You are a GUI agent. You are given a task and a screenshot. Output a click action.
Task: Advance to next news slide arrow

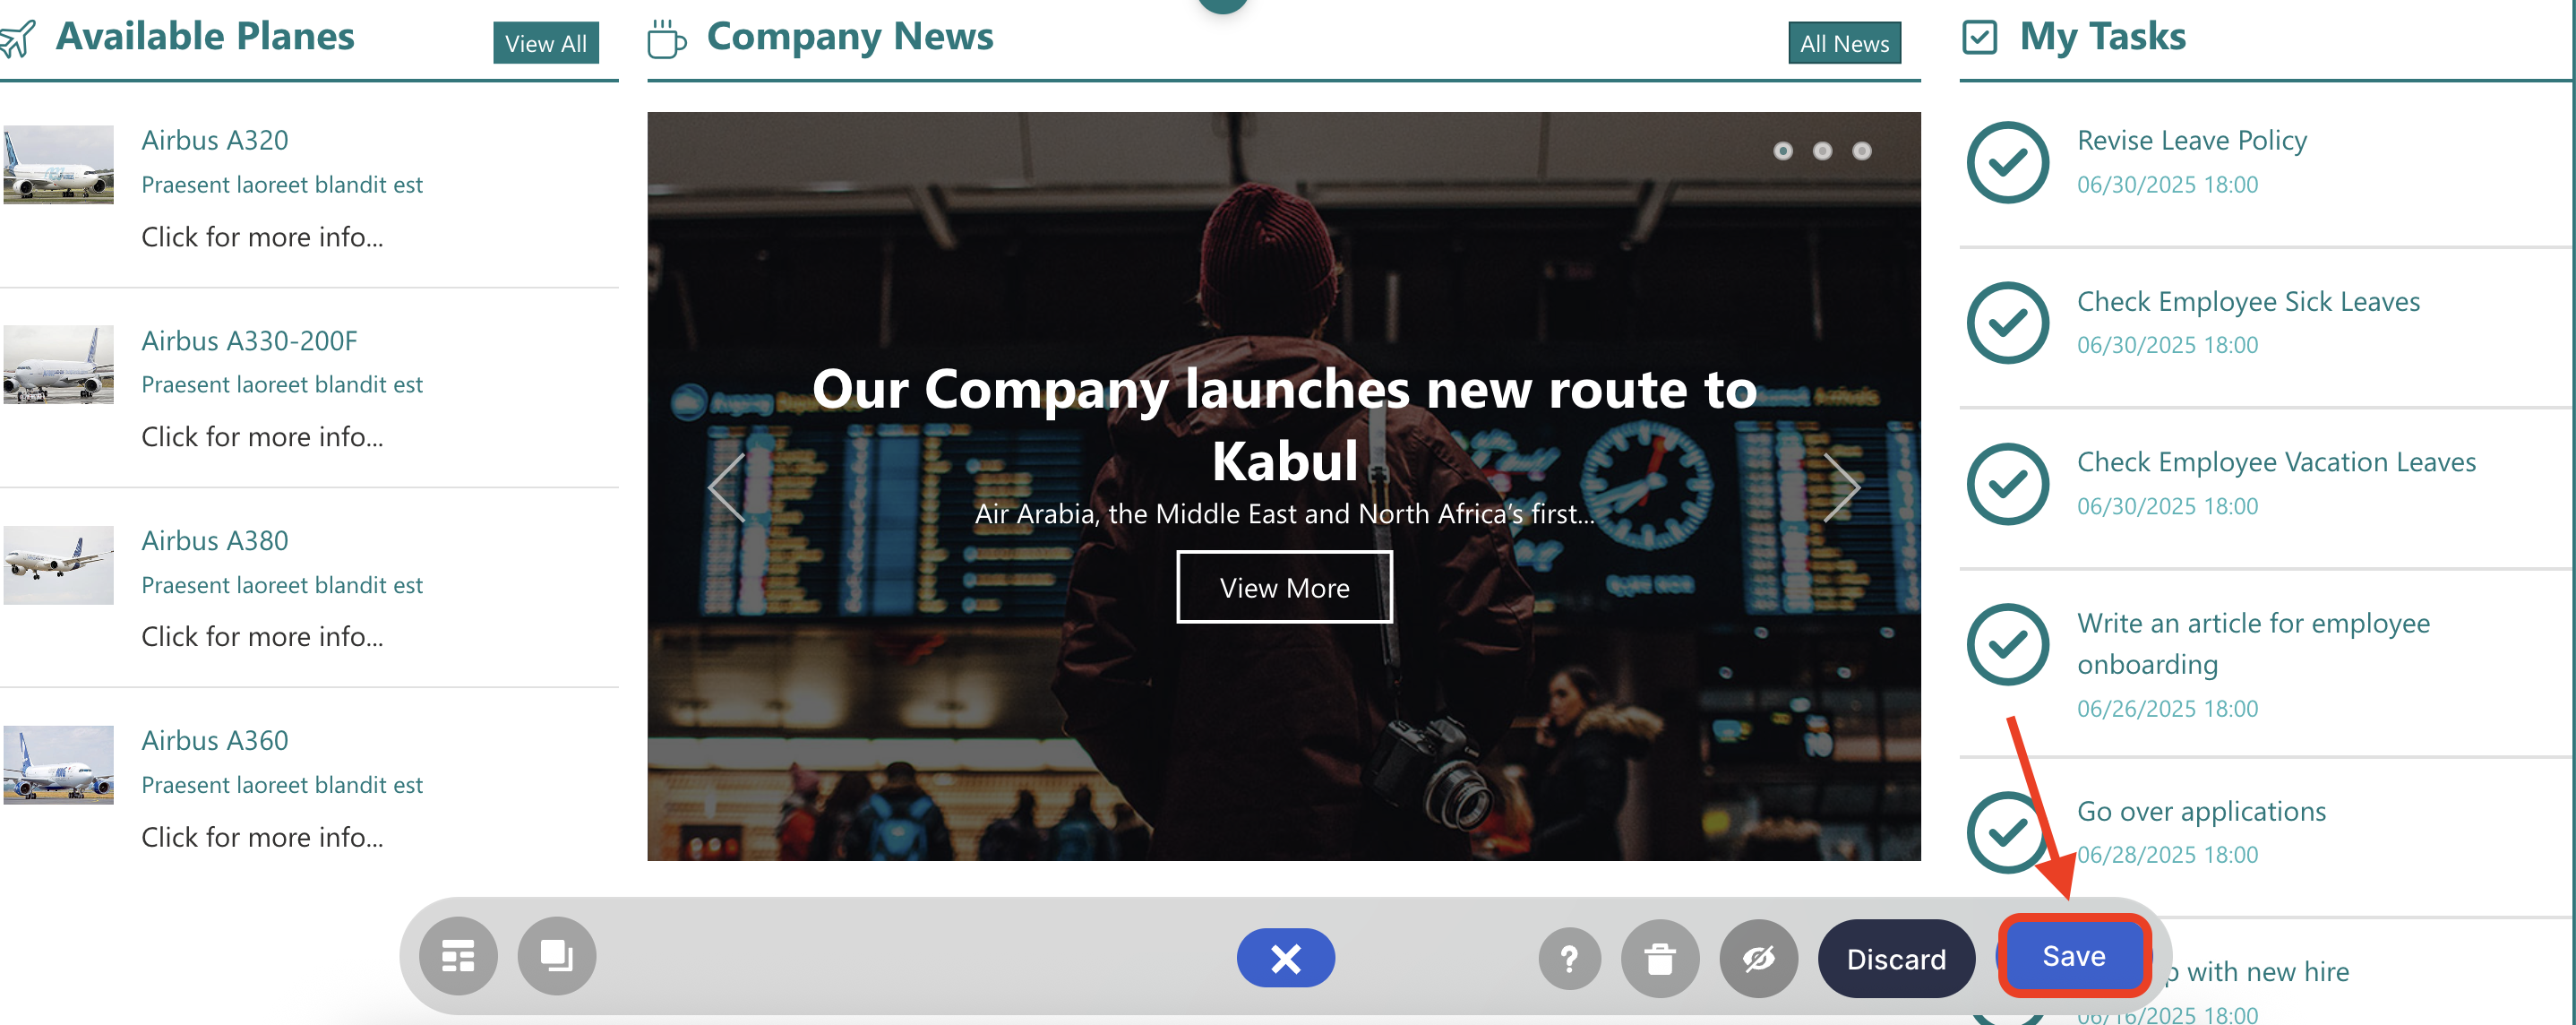[x=1841, y=487]
